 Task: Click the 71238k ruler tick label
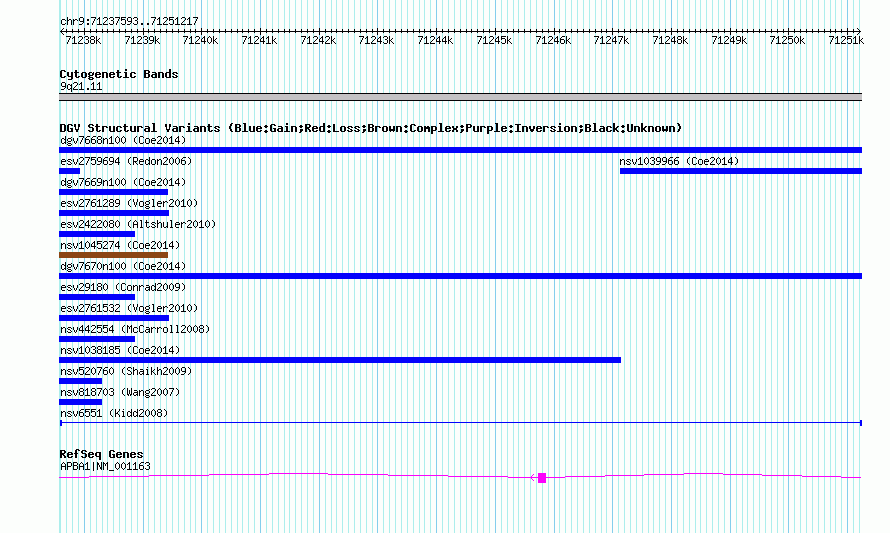(x=83, y=40)
